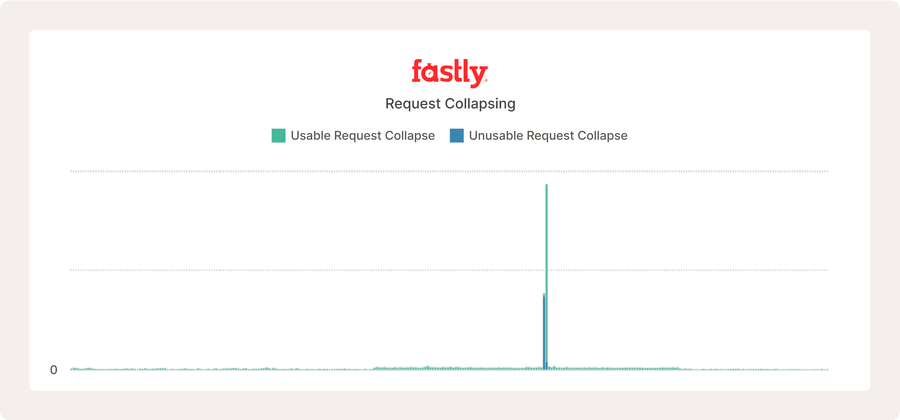Click the Fastly logo
900x420 pixels.
tap(449, 72)
